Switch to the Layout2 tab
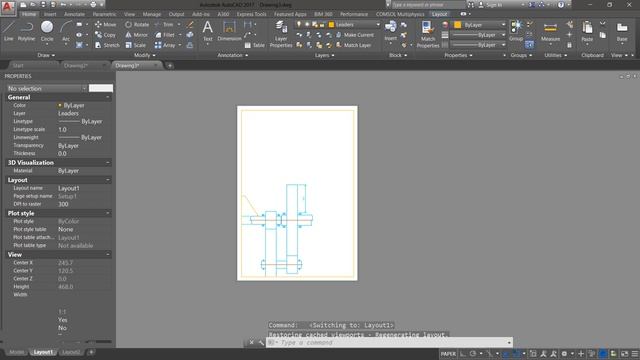This screenshot has width=640, height=360. [x=71, y=352]
